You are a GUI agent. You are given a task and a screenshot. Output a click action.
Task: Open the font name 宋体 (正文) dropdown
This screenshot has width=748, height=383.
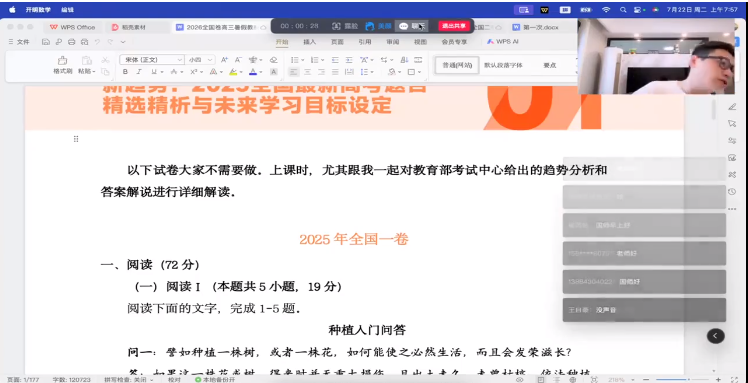click(x=180, y=60)
